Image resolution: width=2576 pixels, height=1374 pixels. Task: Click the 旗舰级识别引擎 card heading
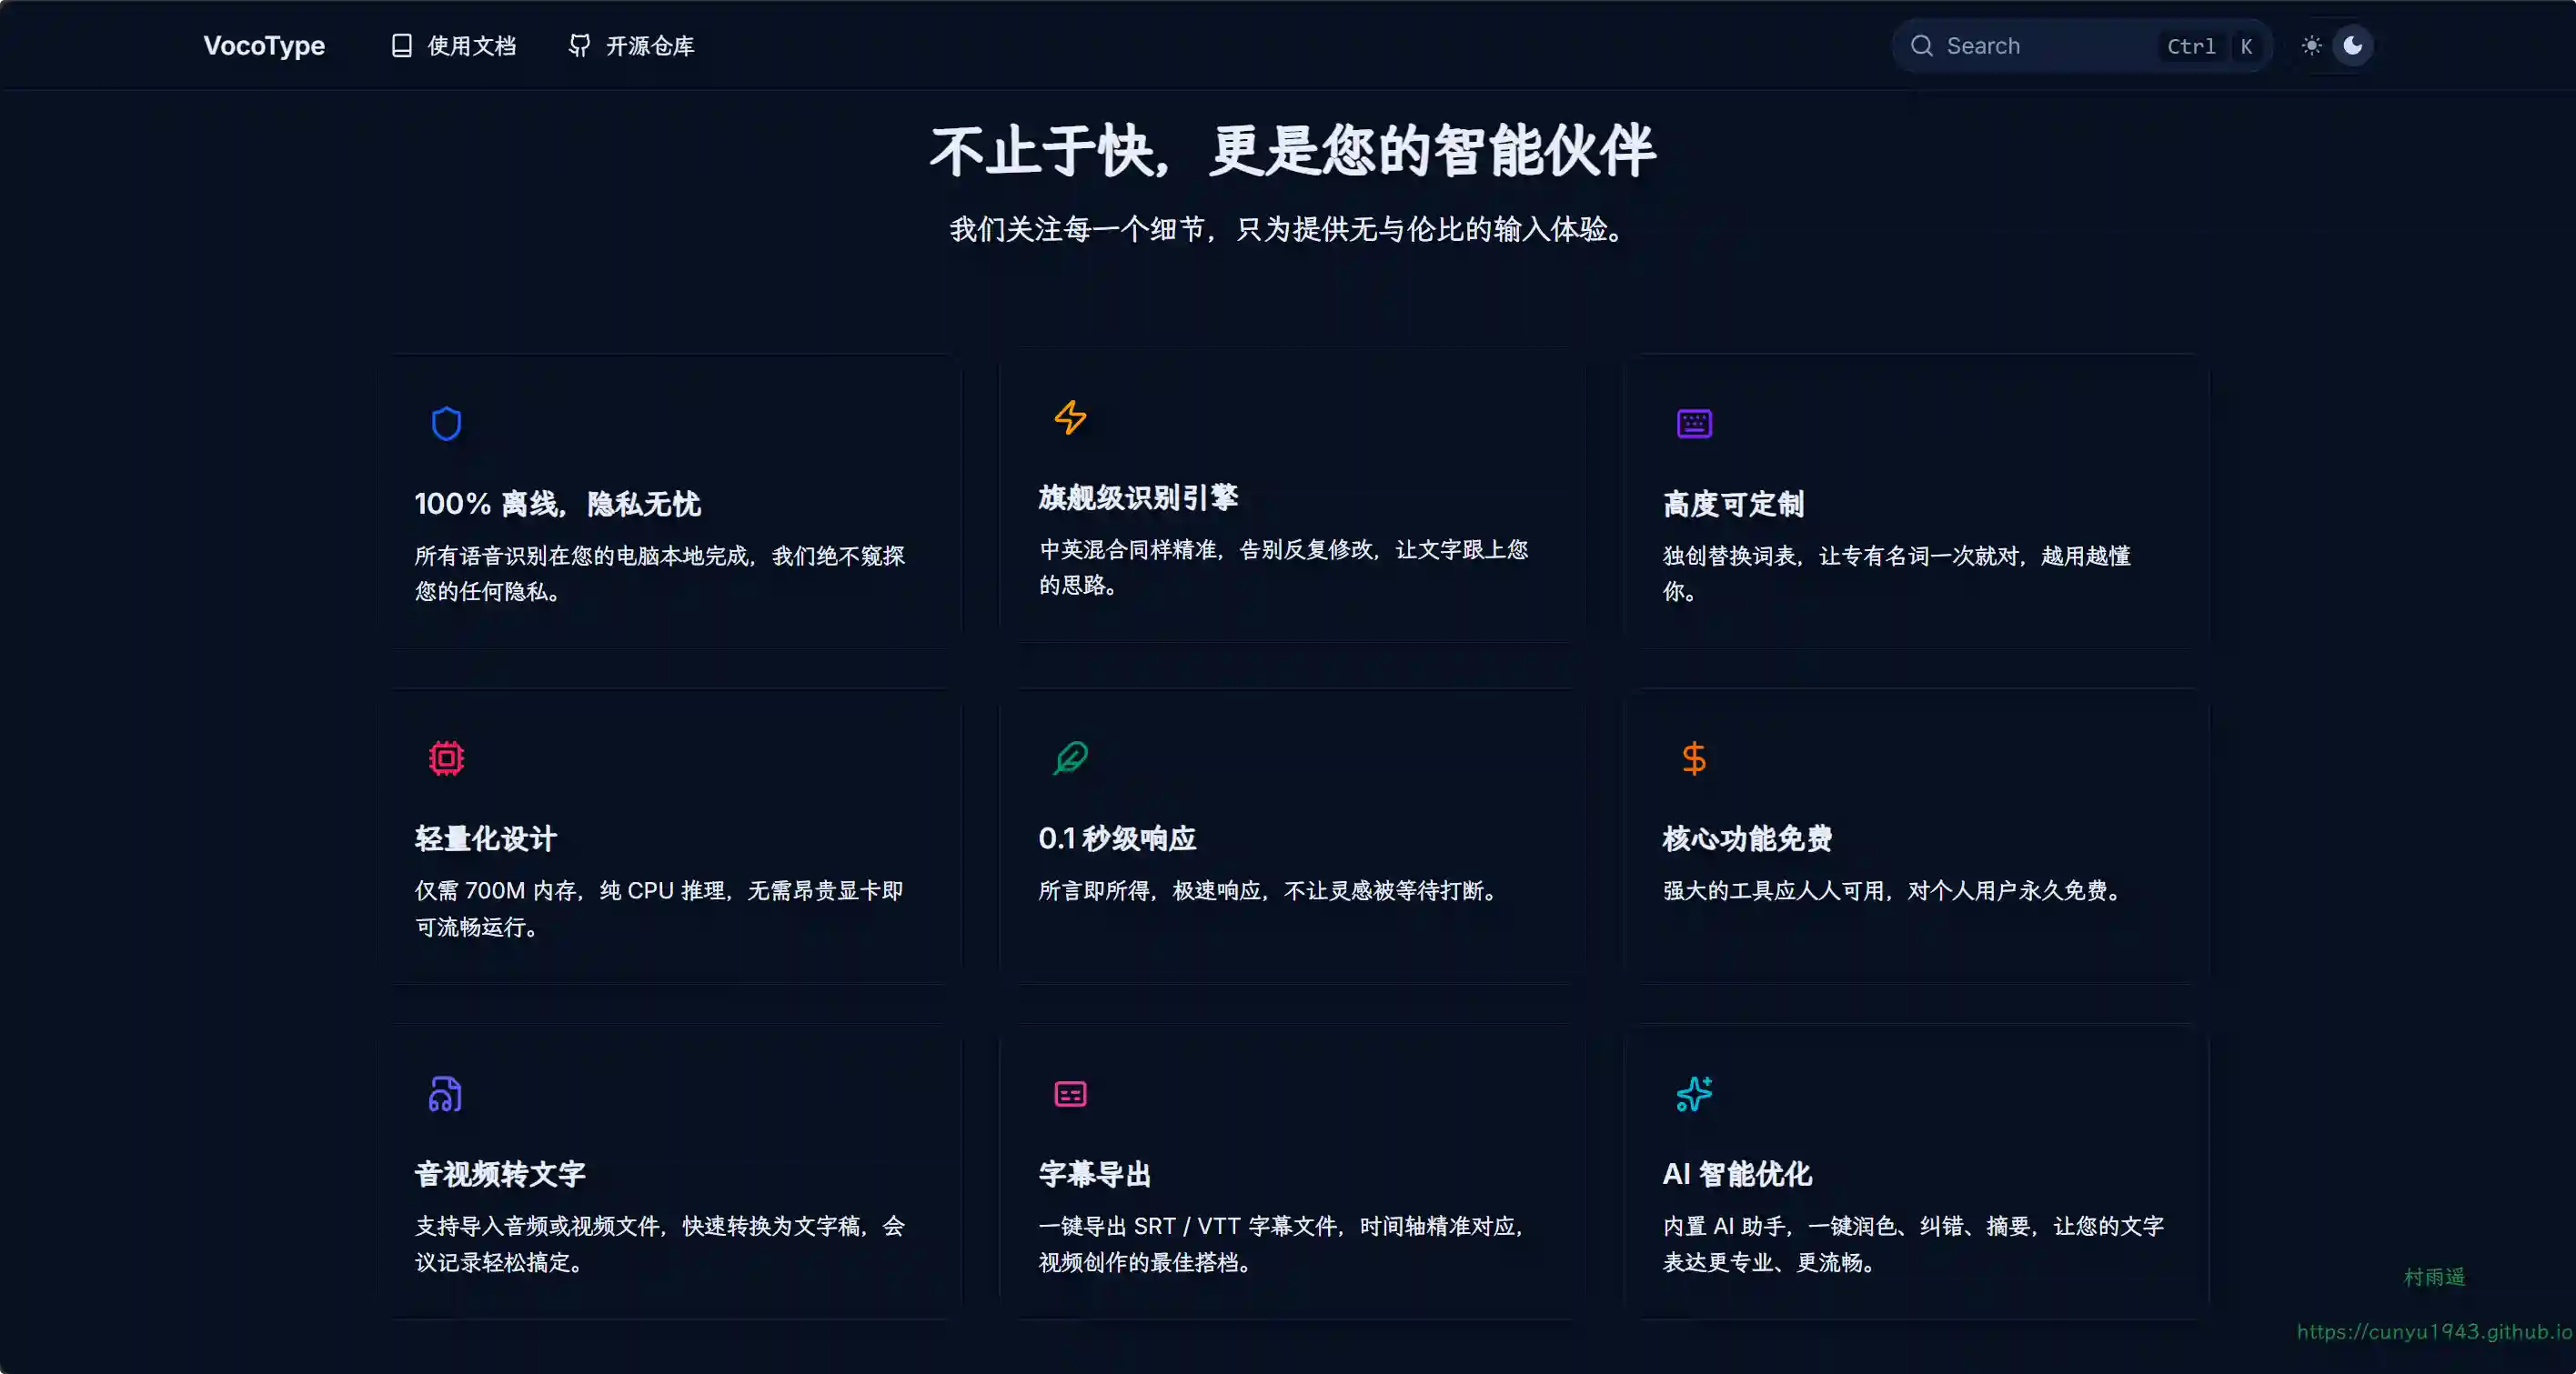[1138, 497]
